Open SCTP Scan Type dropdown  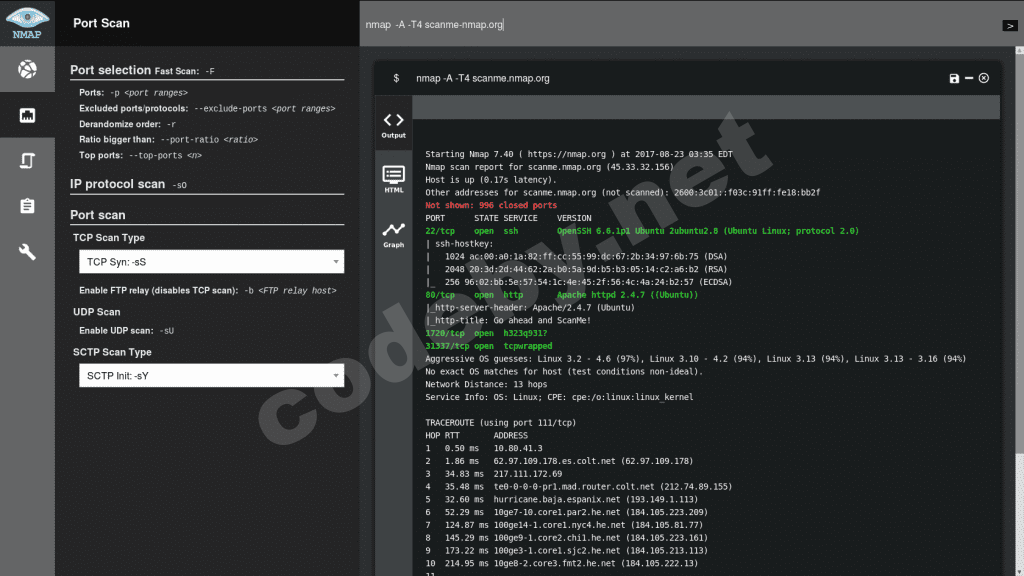(211, 376)
